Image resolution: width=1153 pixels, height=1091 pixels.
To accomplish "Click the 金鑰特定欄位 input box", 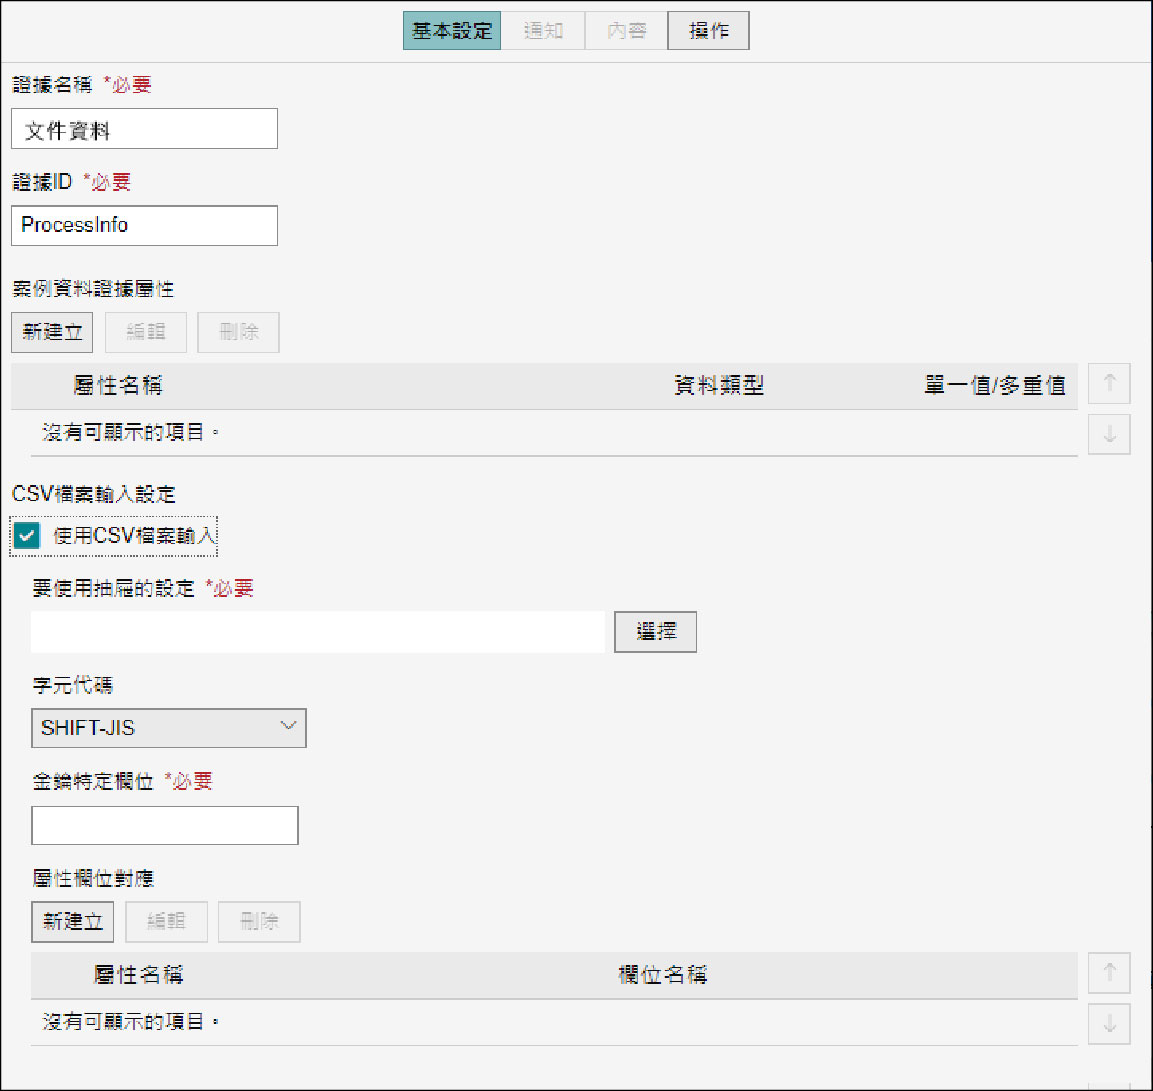I will tap(165, 826).
